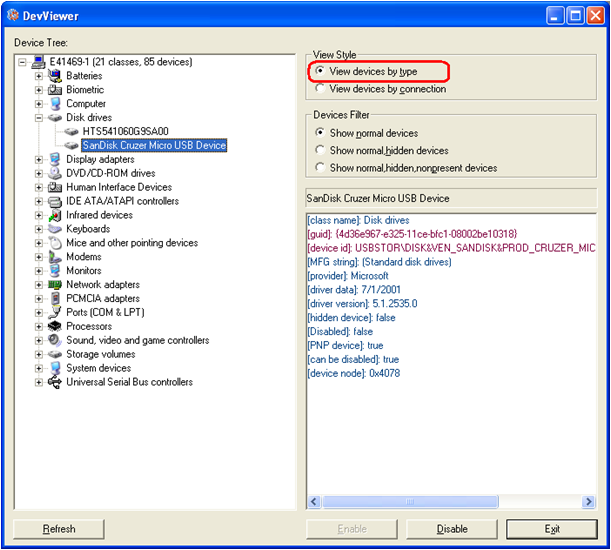Click the Monitors category icon

point(55,271)
